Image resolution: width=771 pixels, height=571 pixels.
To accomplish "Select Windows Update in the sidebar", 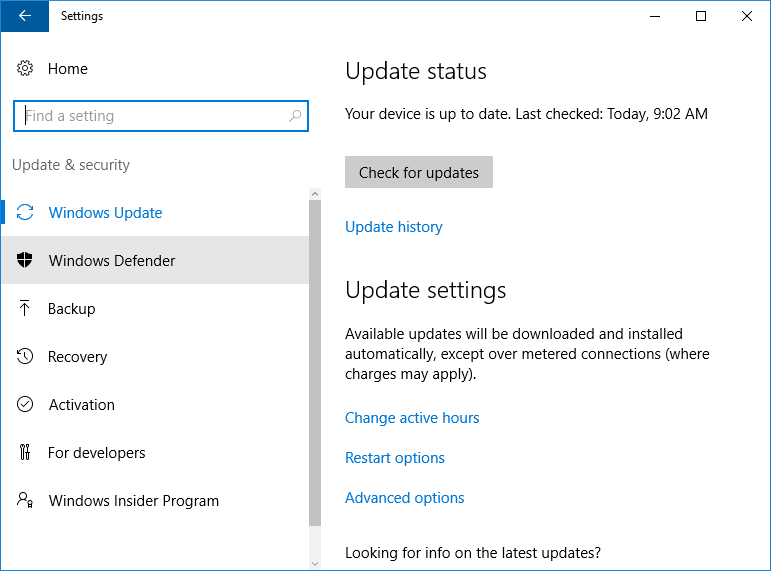I will [155, 212].
